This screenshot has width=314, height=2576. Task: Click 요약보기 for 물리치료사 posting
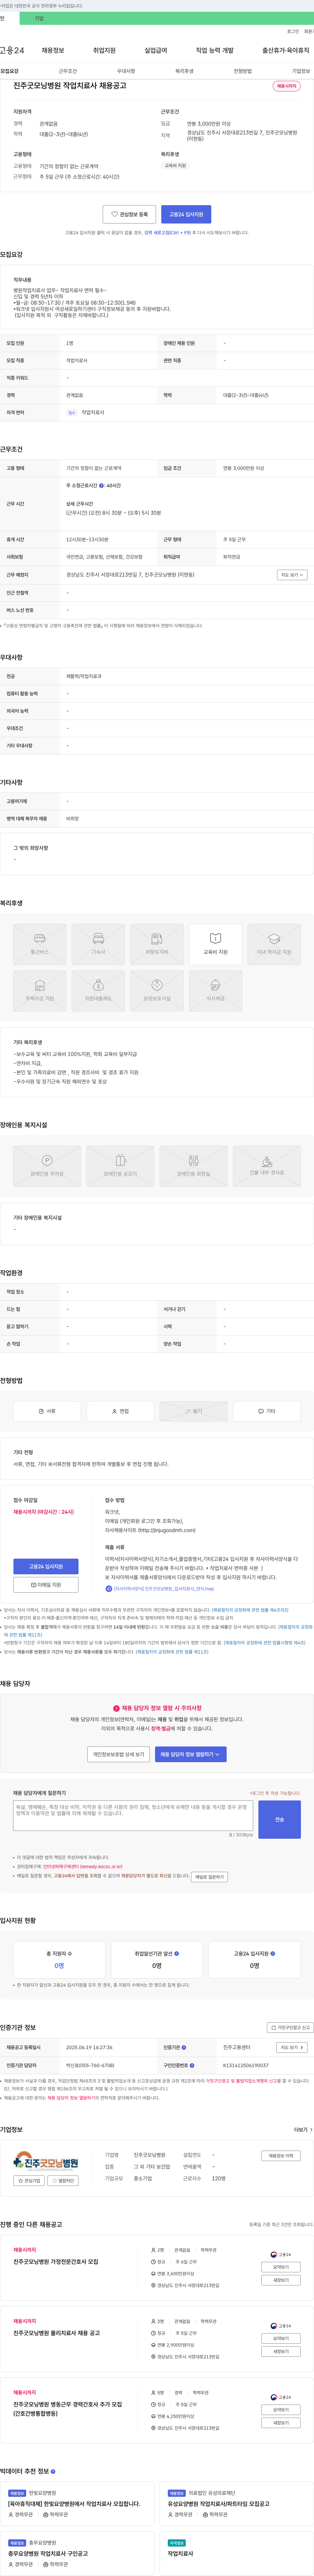[281, 2338]
